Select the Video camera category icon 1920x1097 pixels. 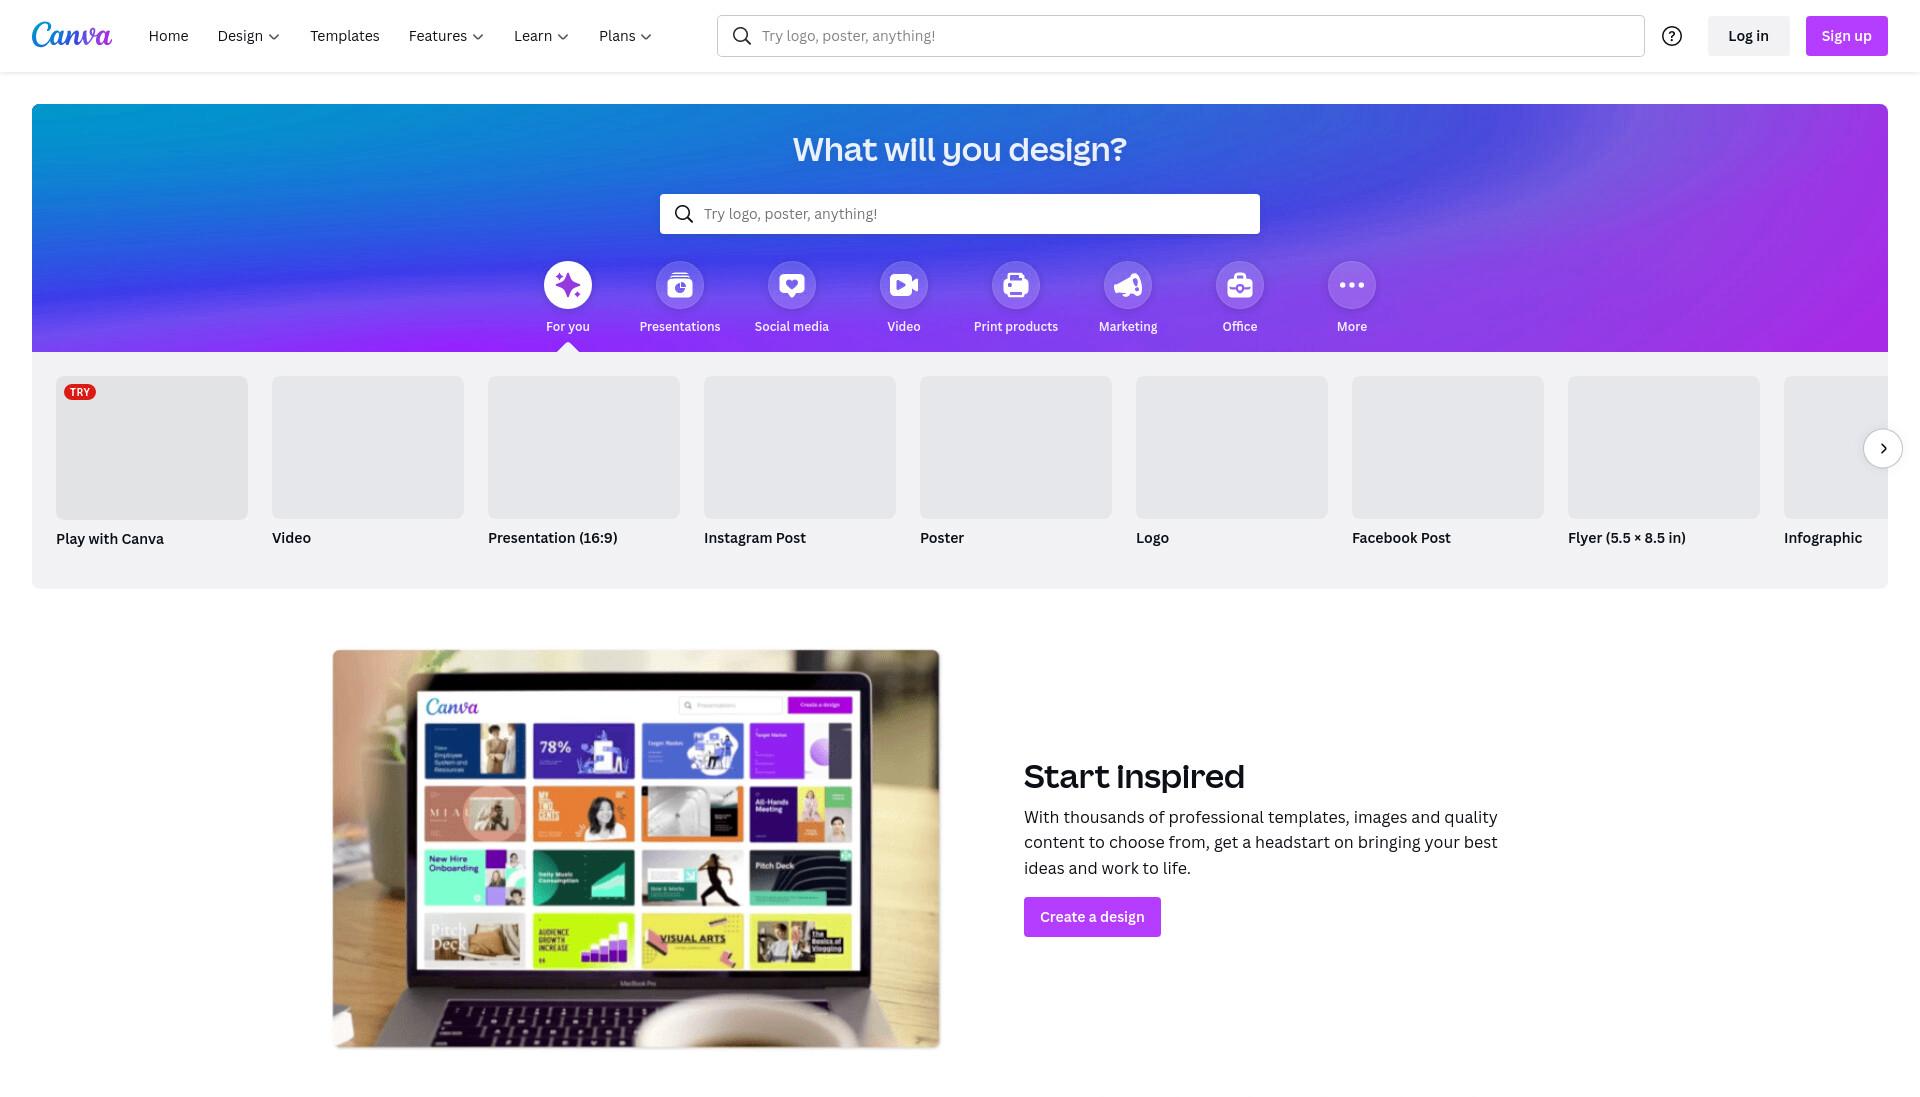[904, 286]
